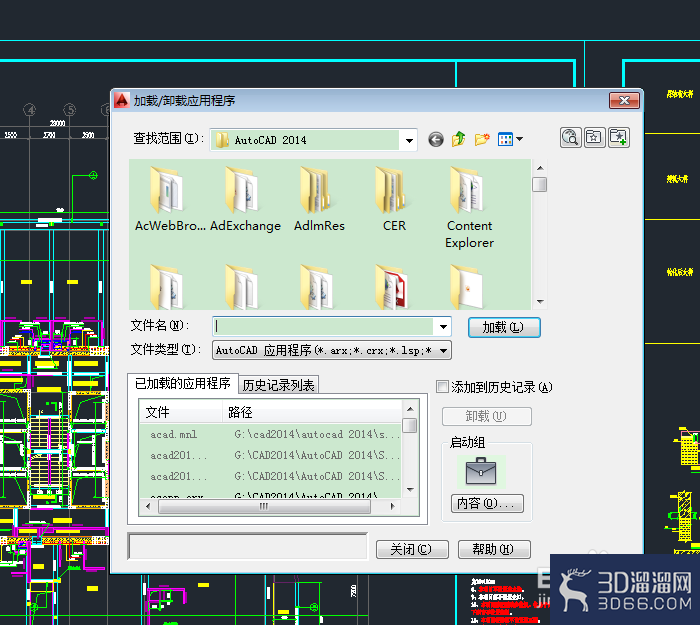
Task: Sort by the 路径 column header
Action: 312,412
